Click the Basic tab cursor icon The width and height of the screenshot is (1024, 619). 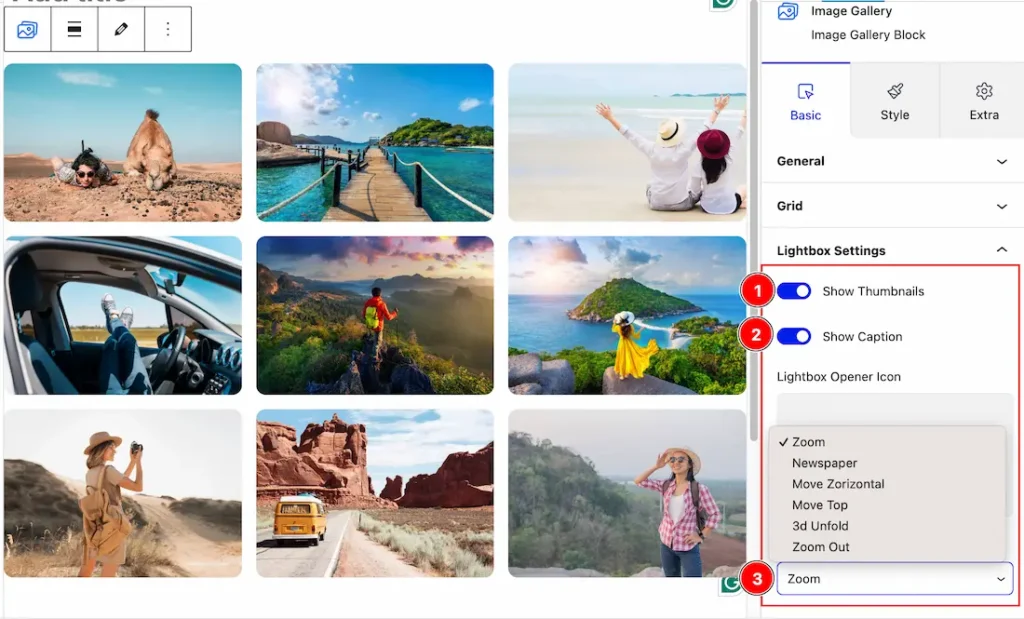[805, 91]
